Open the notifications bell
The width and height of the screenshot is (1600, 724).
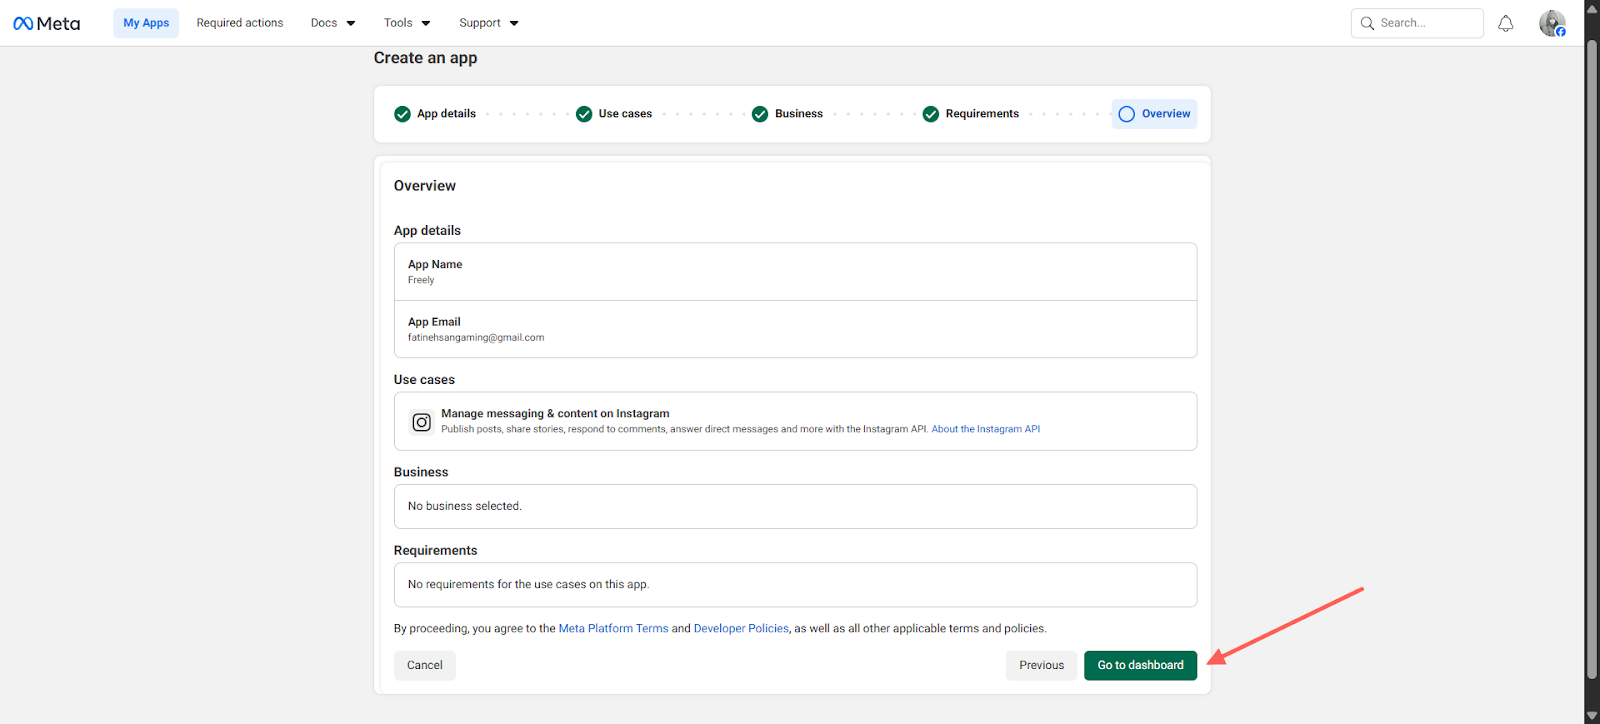(x=1505, y=23)
